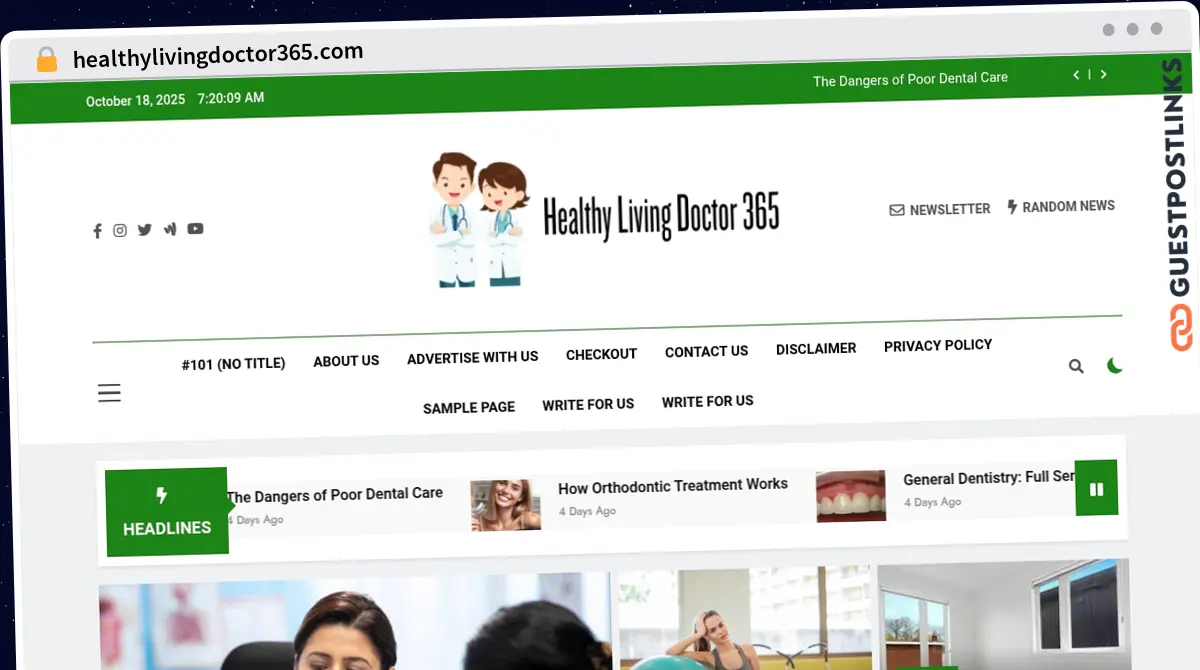
Task: Open the woman exercising featured image
Action: click(744, 617)
